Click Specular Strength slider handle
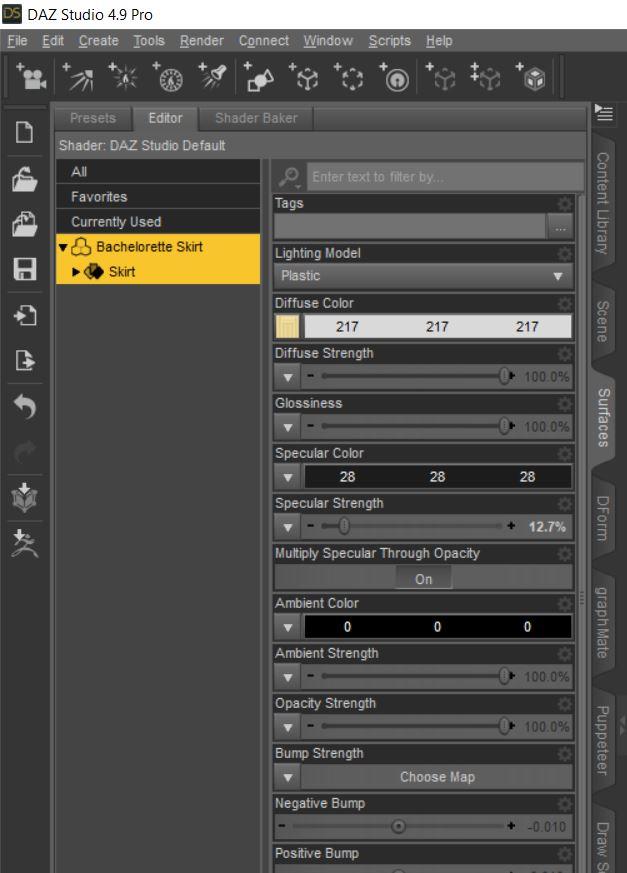 (x=344, y=526)
